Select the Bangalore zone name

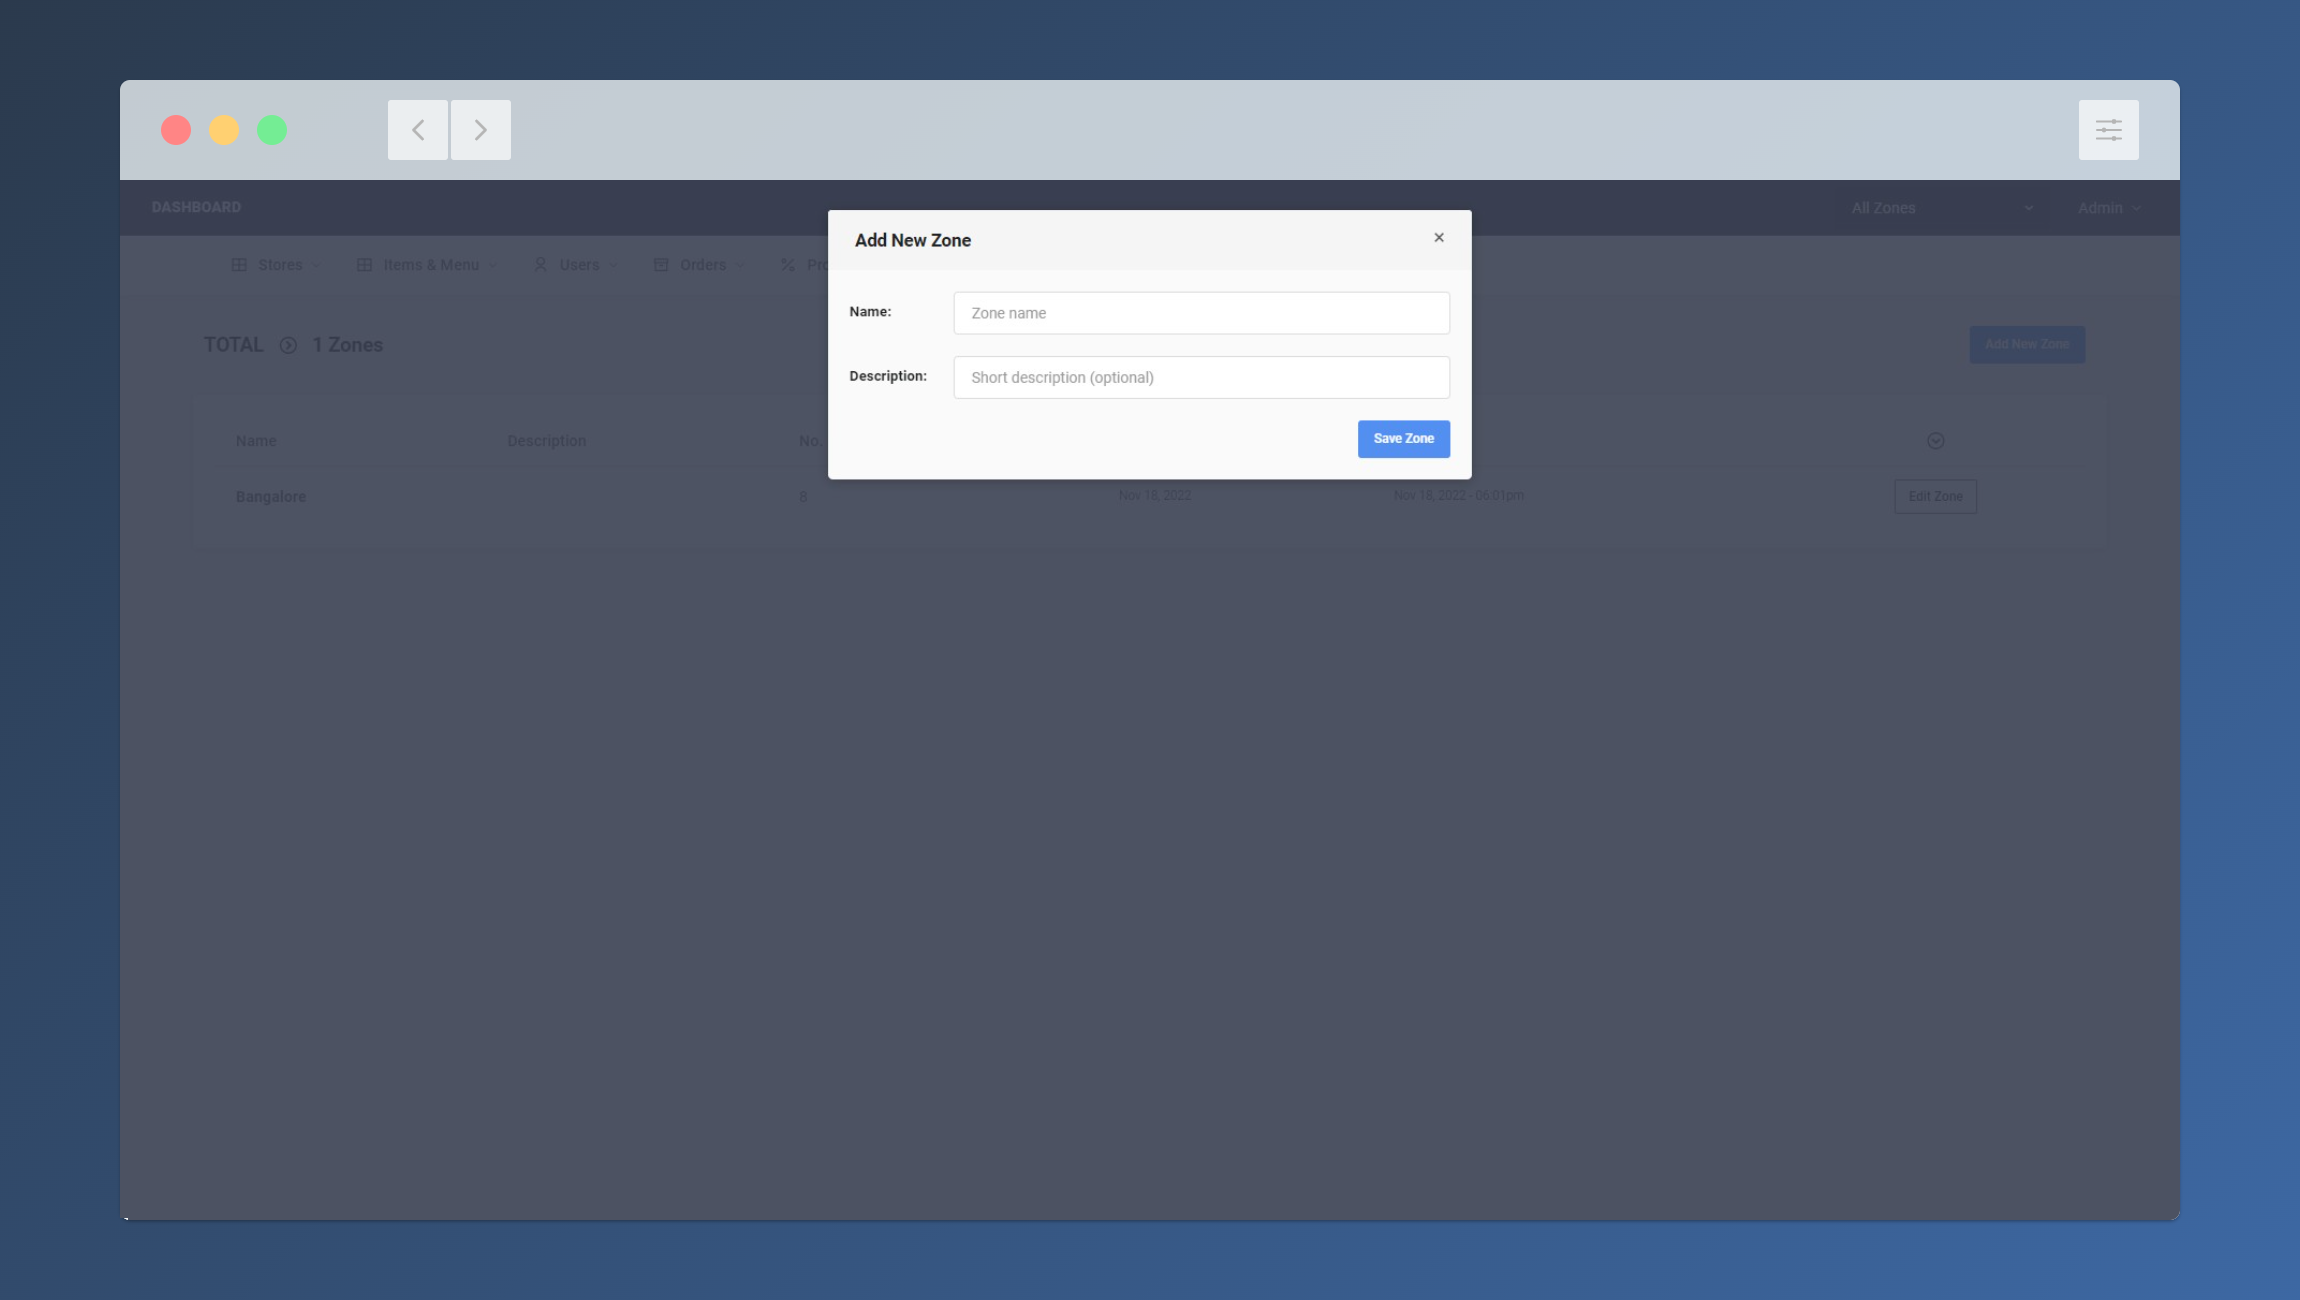coord(271,497)
